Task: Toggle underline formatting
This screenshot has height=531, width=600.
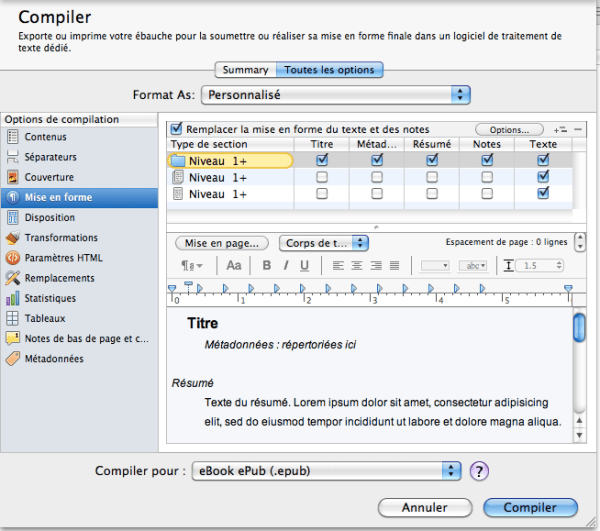Action: click(x=305, y=266)
